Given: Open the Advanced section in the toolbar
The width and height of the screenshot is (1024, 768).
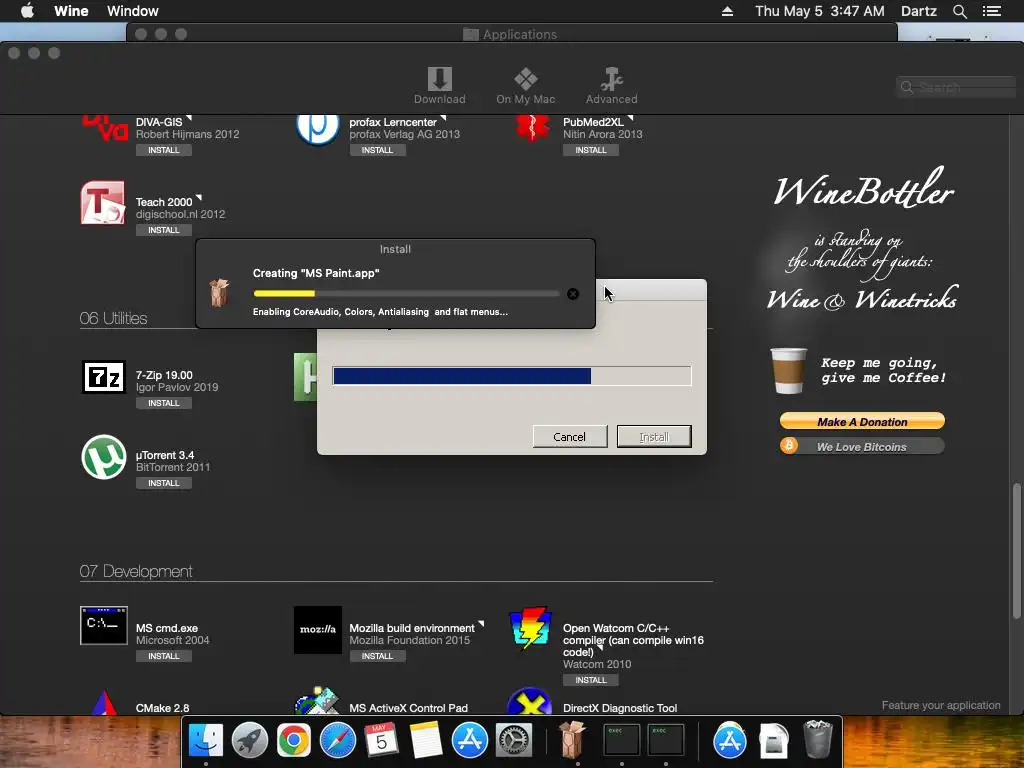Looking at the screenshot, I should [x=611, y=86].
